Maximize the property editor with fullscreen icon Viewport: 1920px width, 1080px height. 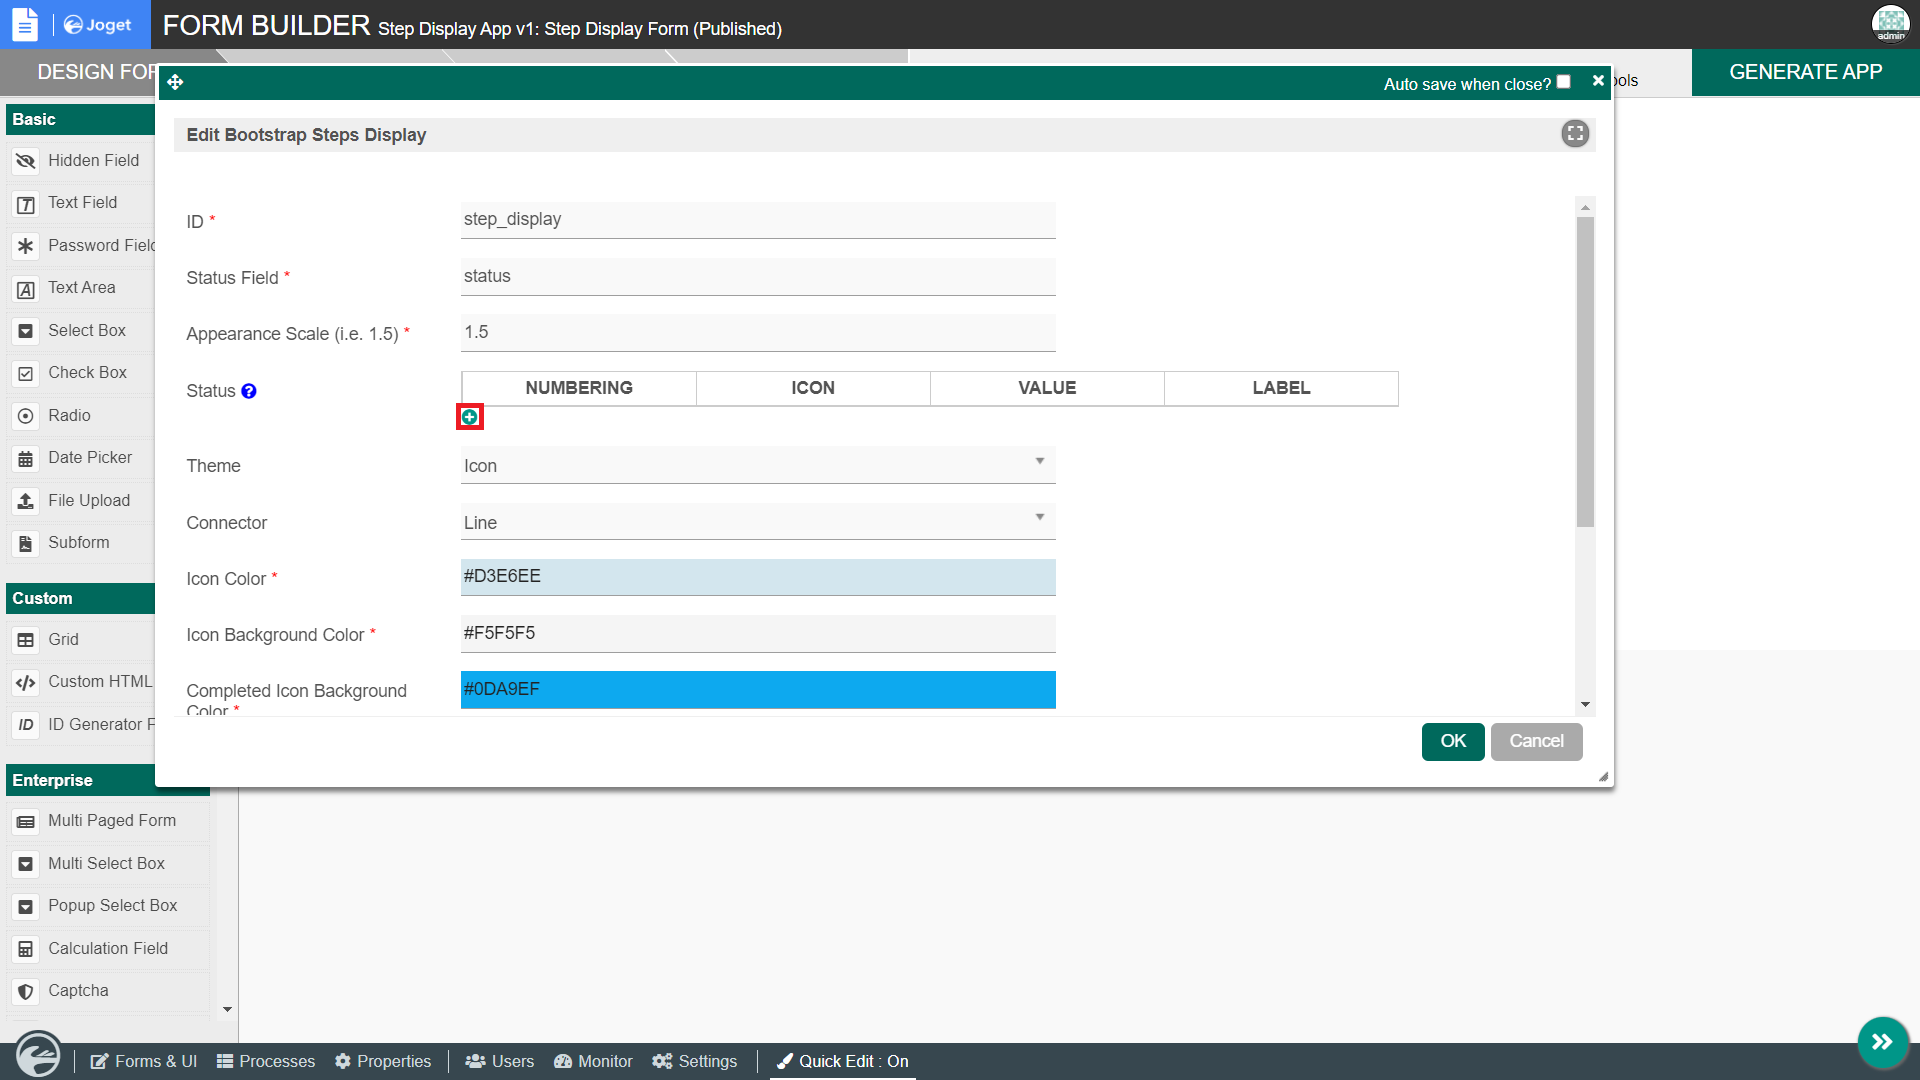click(x=1575, y=134)
